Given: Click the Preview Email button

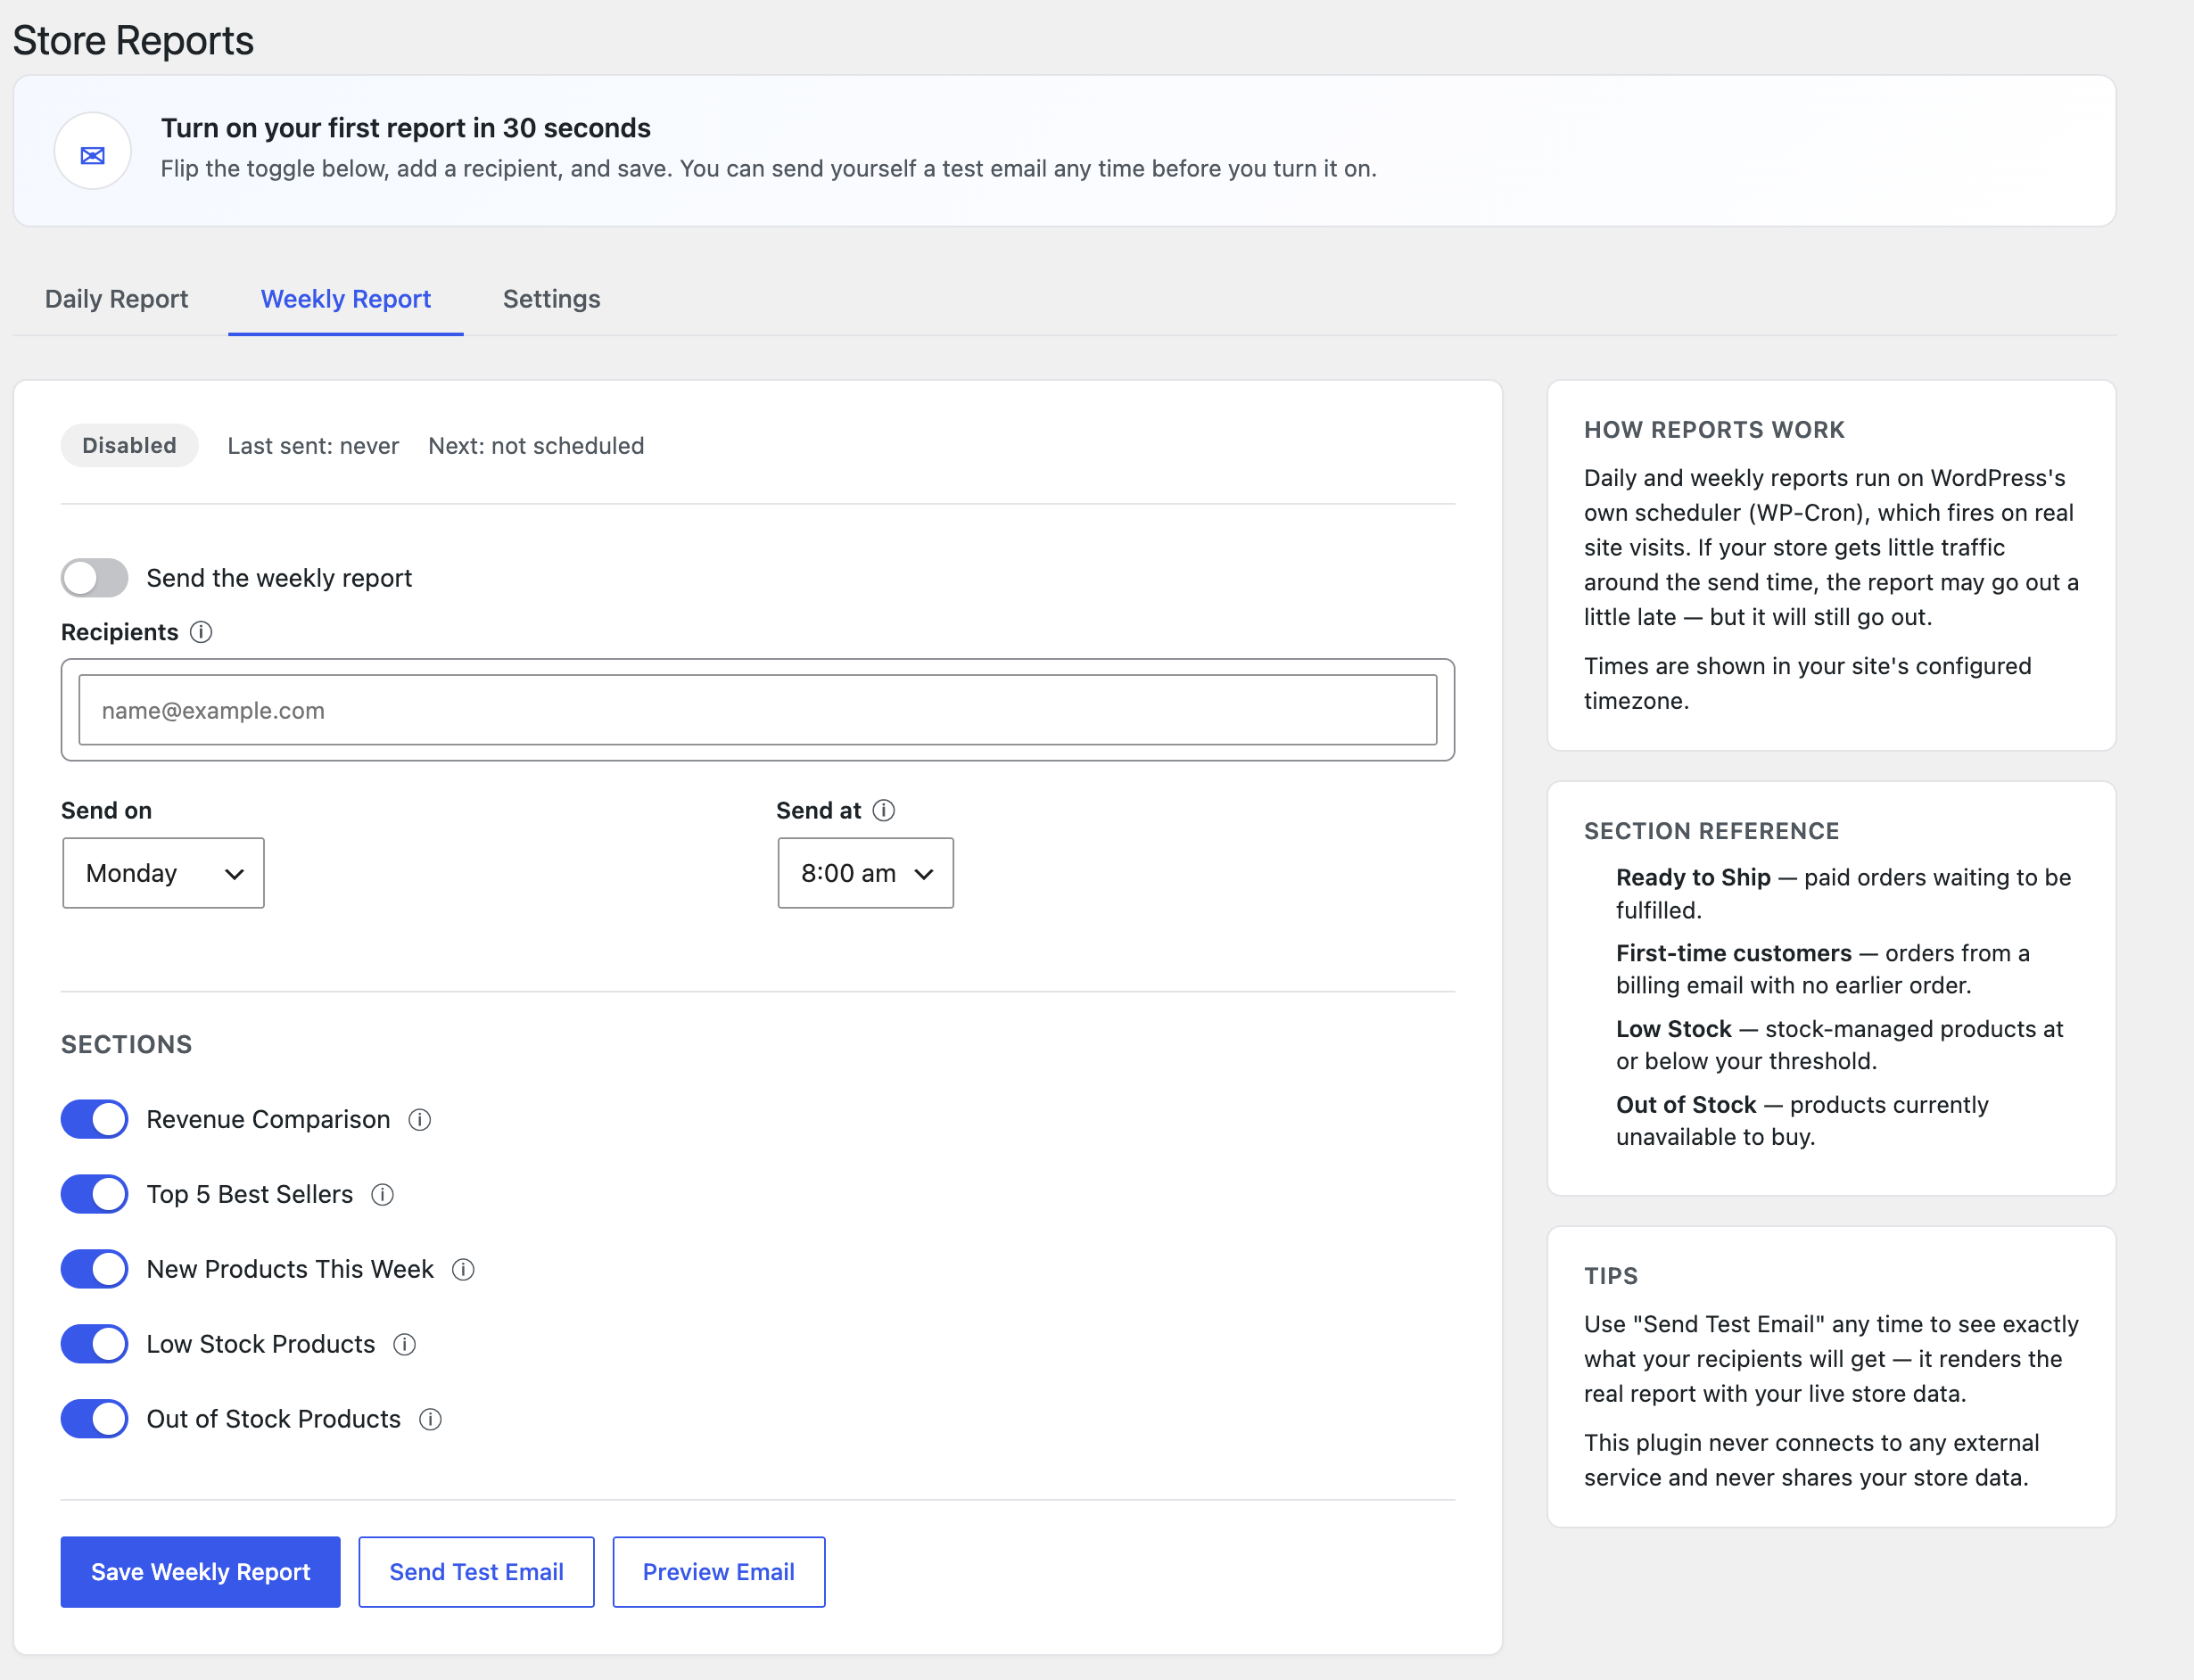Looking at the screenshot, I should 719,1572.
